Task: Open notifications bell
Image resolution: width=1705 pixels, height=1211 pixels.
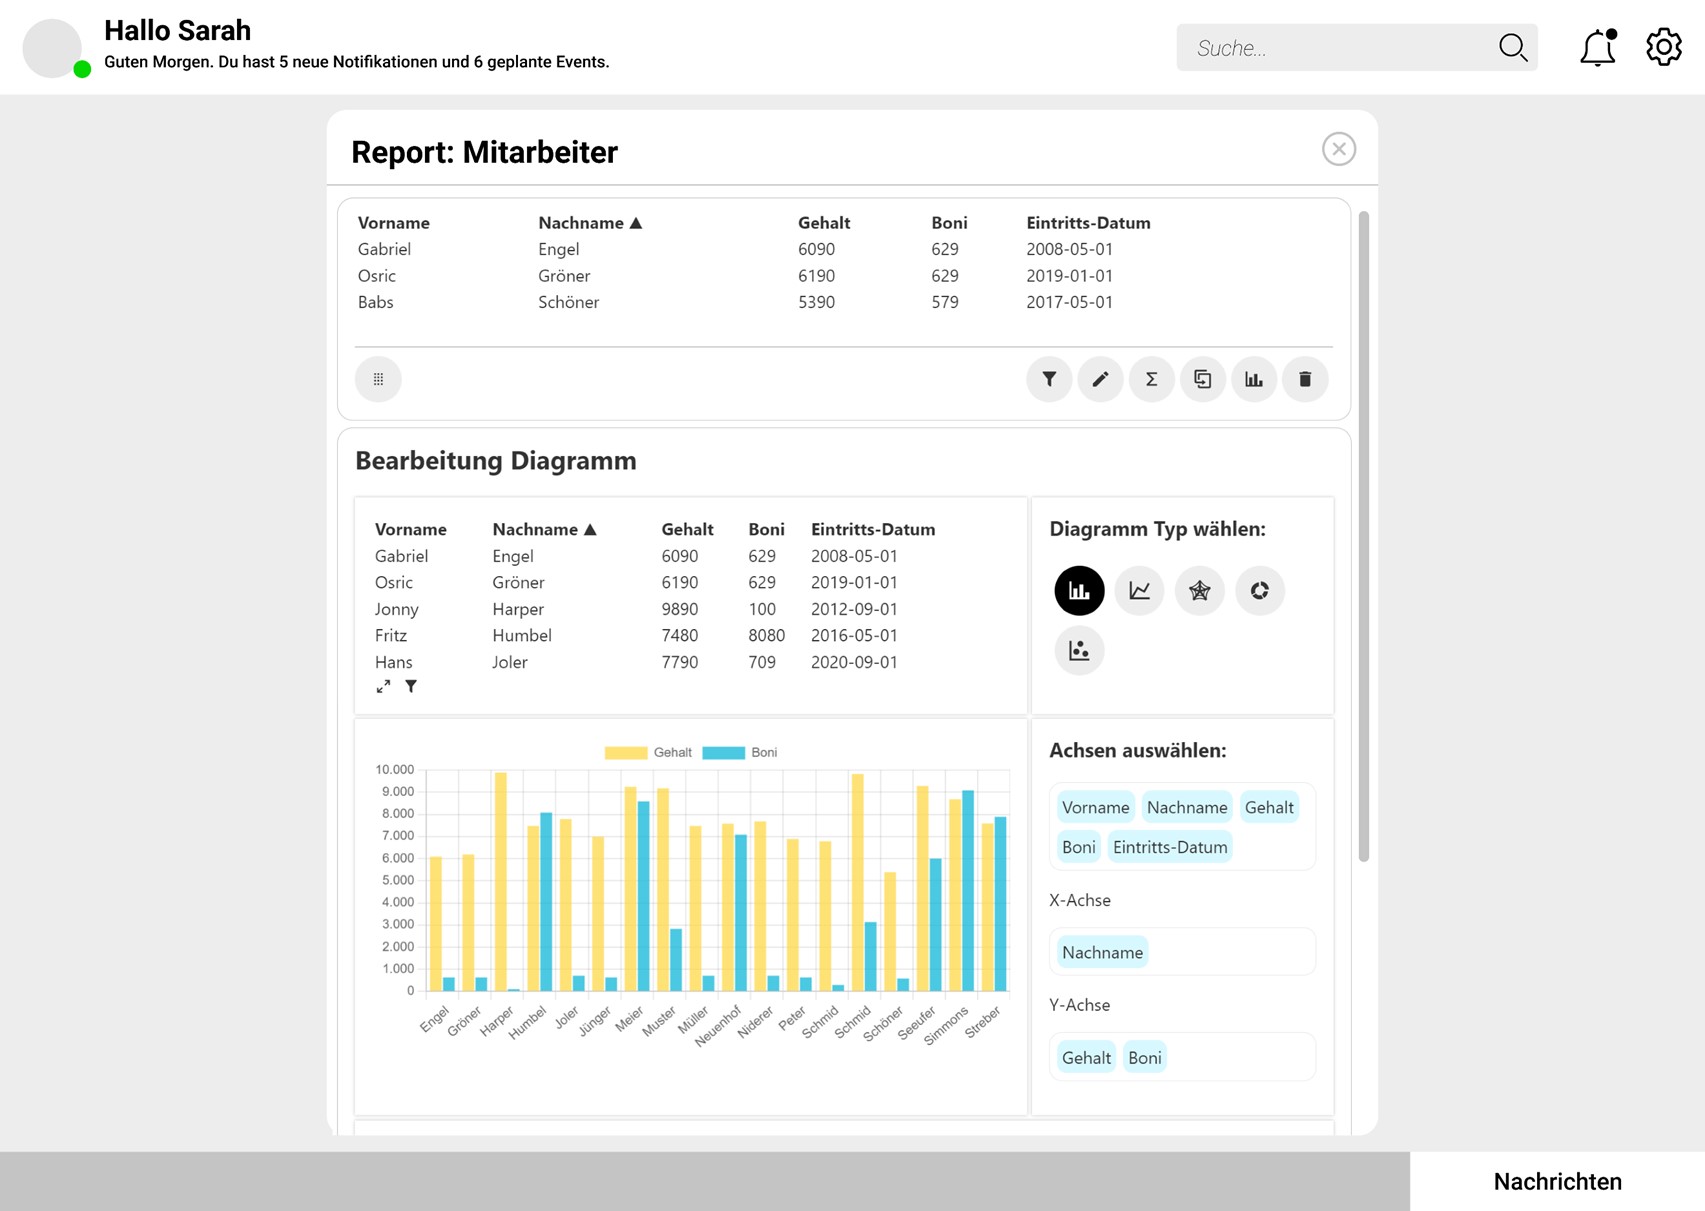Action: 1598,47
